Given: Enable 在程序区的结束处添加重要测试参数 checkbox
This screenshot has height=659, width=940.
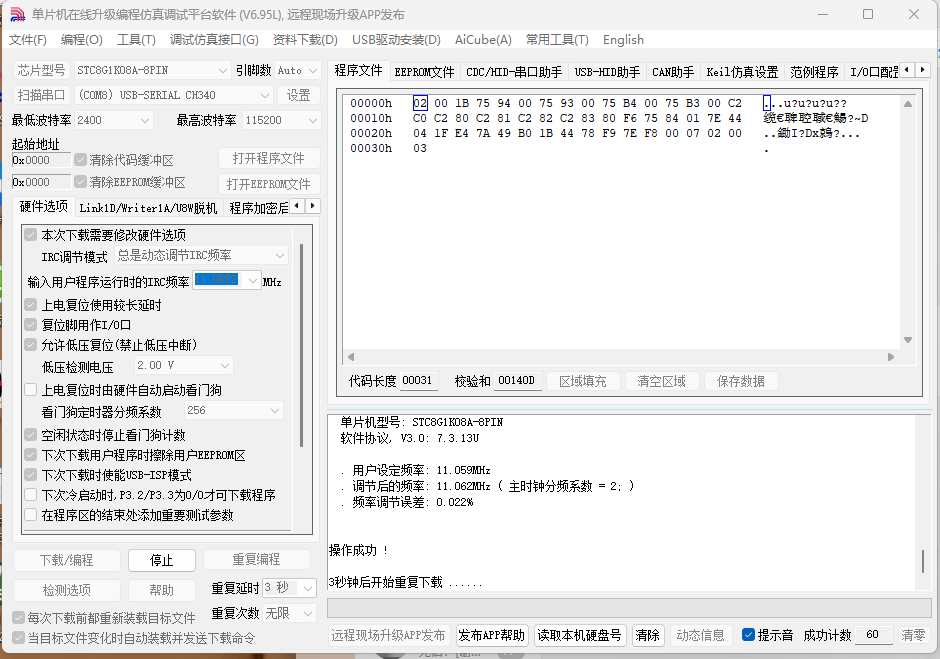Looking at the screenshot, I should pyautogui.click(x=31, y=515).
